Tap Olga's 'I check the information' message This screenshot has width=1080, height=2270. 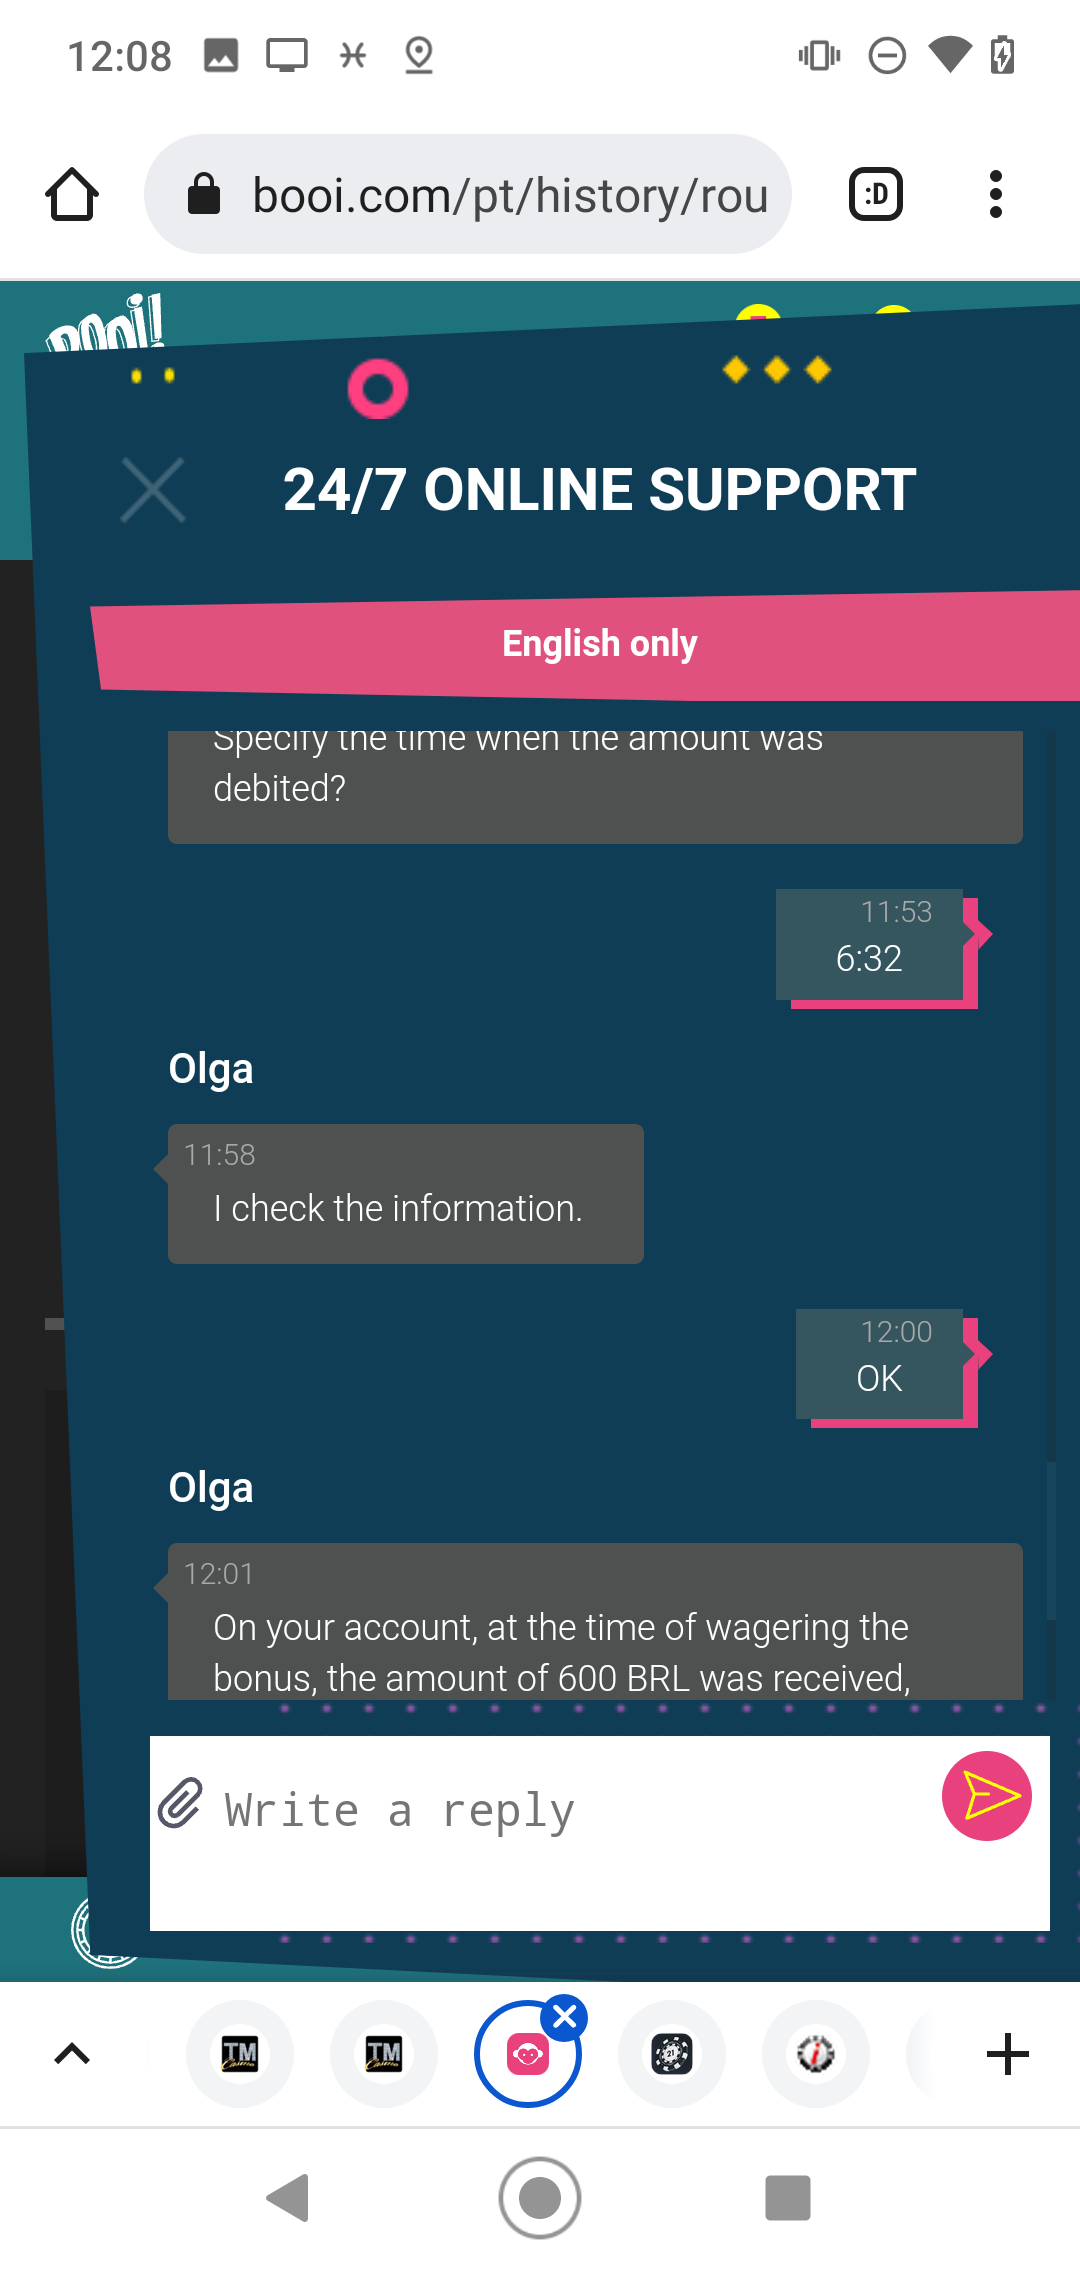405,1194
